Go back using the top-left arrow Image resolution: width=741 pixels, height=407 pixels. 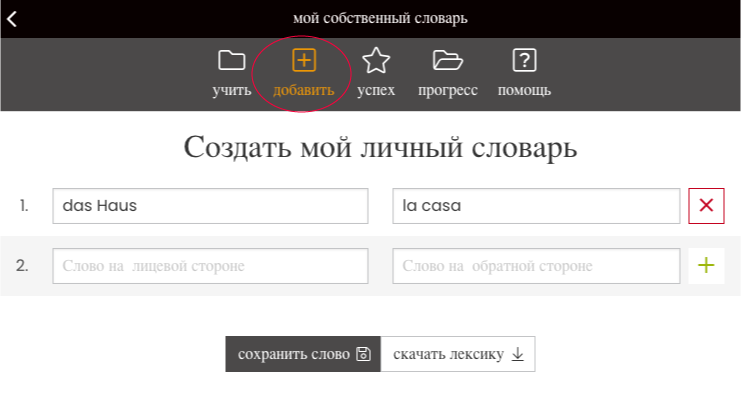(x=12, y=19)
